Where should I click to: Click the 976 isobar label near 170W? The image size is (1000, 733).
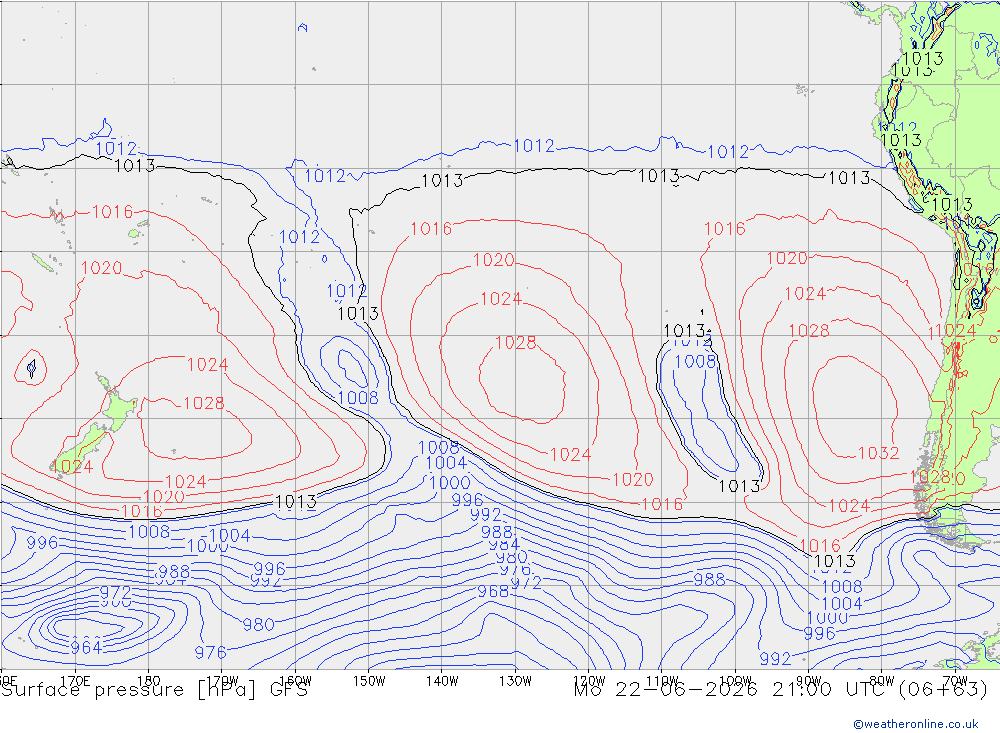[x=210, y=653]
